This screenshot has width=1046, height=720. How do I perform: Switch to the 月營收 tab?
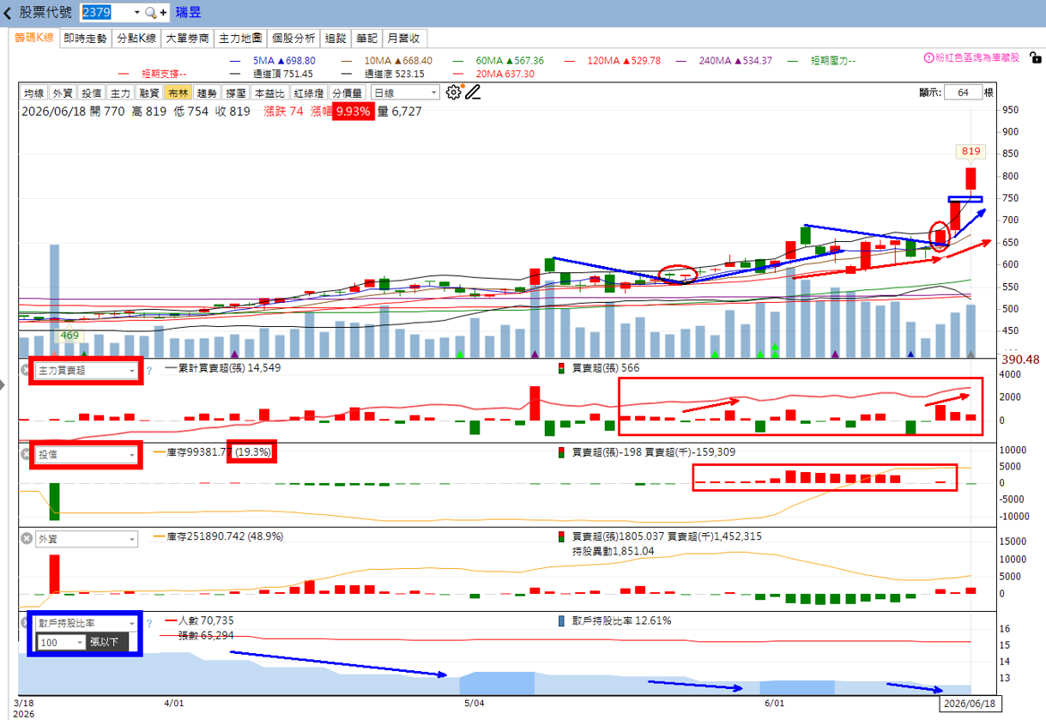click(x=404, y=38)
